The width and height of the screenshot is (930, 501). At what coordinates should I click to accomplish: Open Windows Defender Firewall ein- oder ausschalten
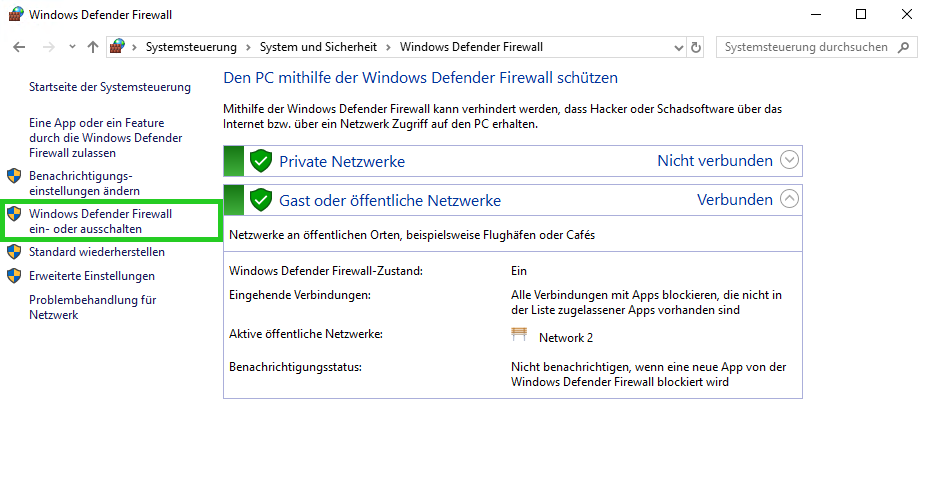tap(100, 221)
